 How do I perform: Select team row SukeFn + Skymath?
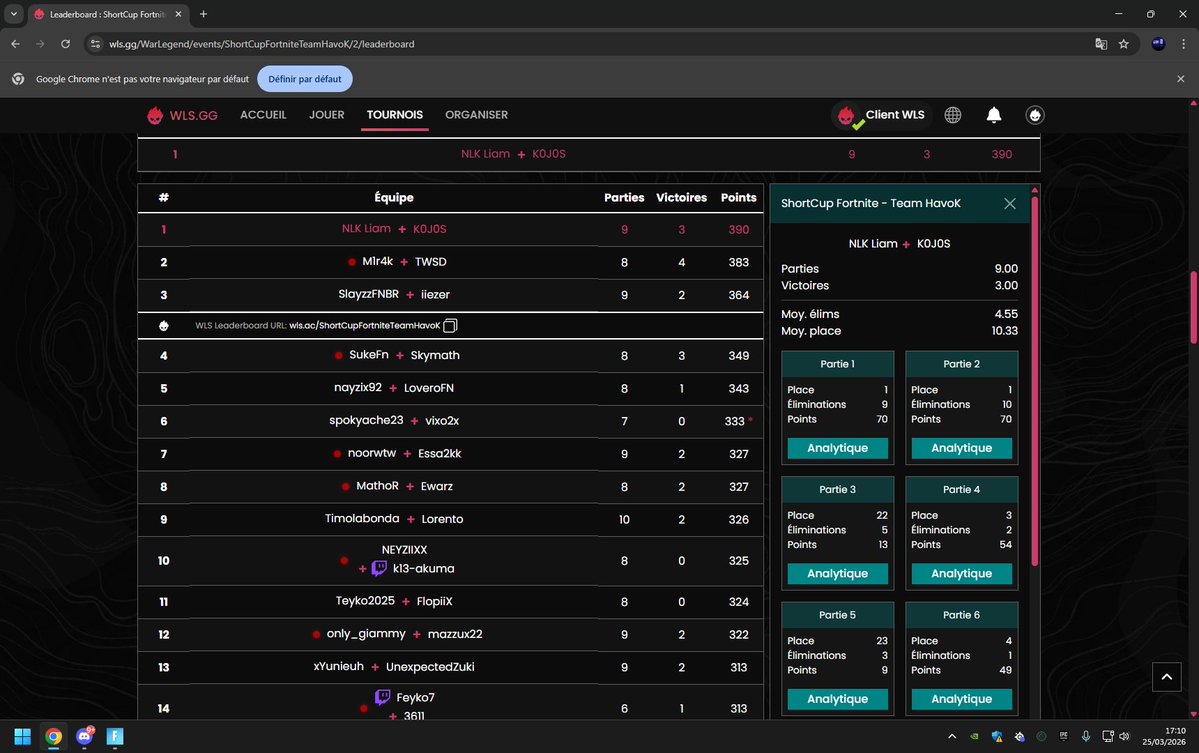coord(450,355)
